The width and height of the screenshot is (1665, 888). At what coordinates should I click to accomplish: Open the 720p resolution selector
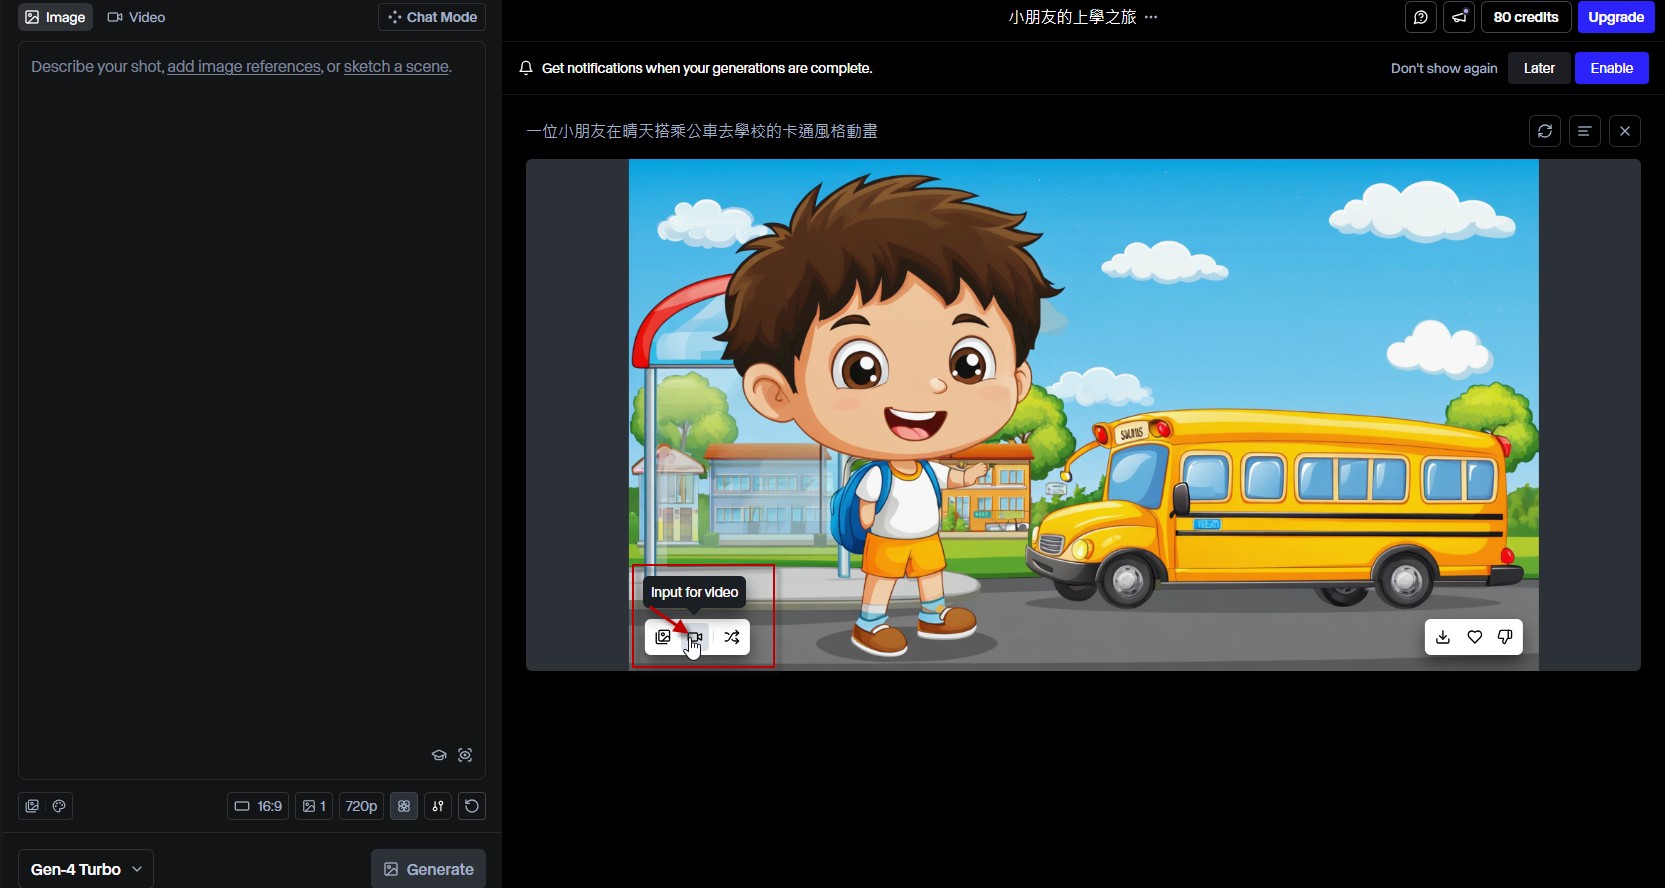(361, 806)
